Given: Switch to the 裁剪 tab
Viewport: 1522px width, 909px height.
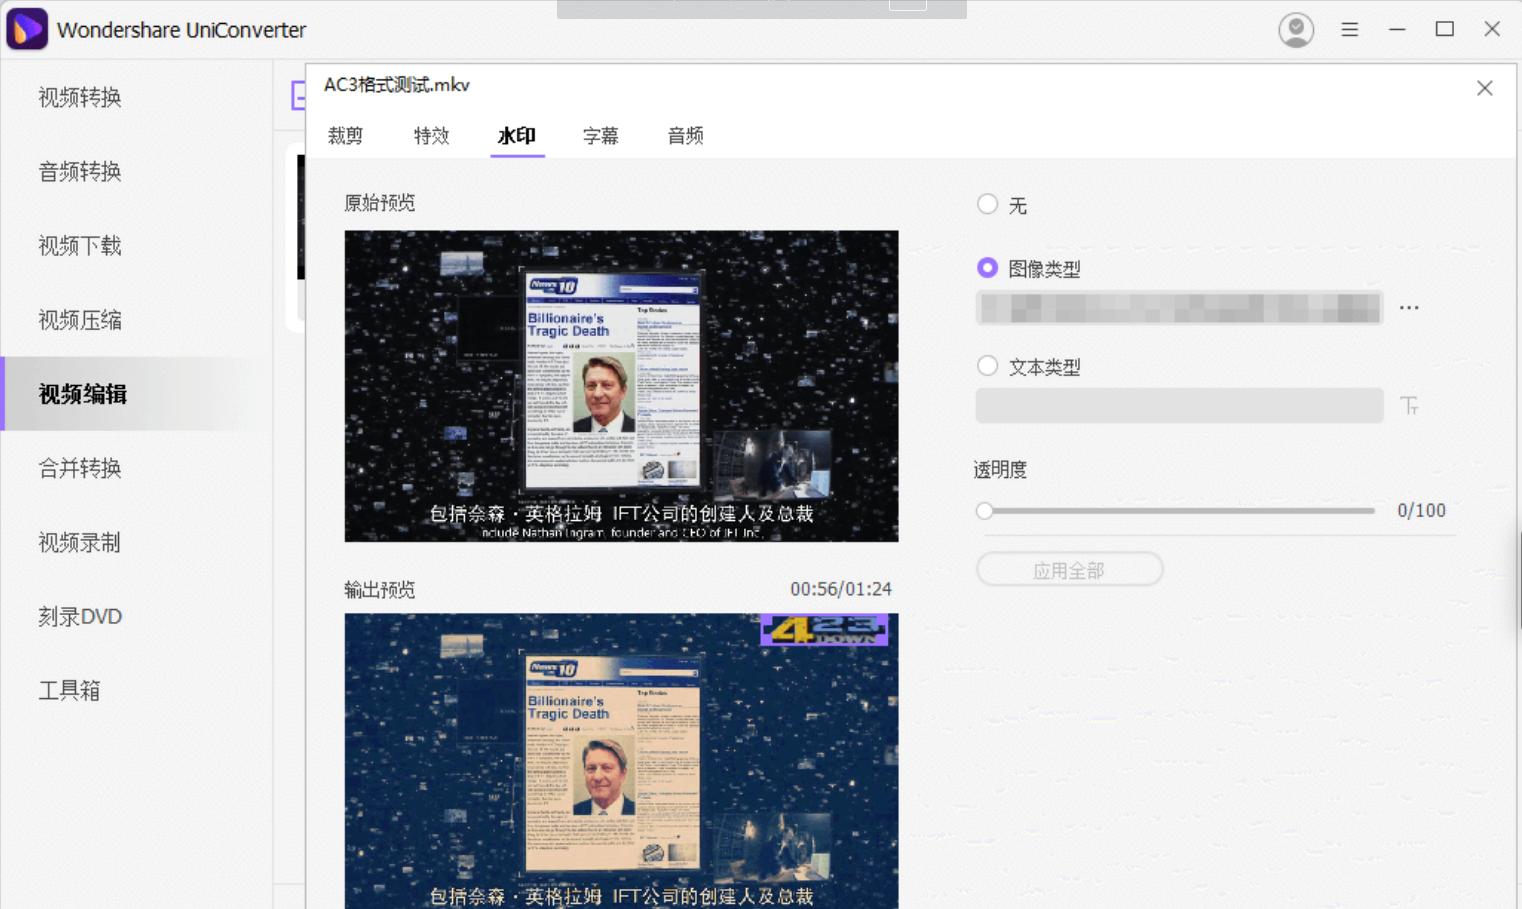Looking at the screenshot, I should [345, 136].
